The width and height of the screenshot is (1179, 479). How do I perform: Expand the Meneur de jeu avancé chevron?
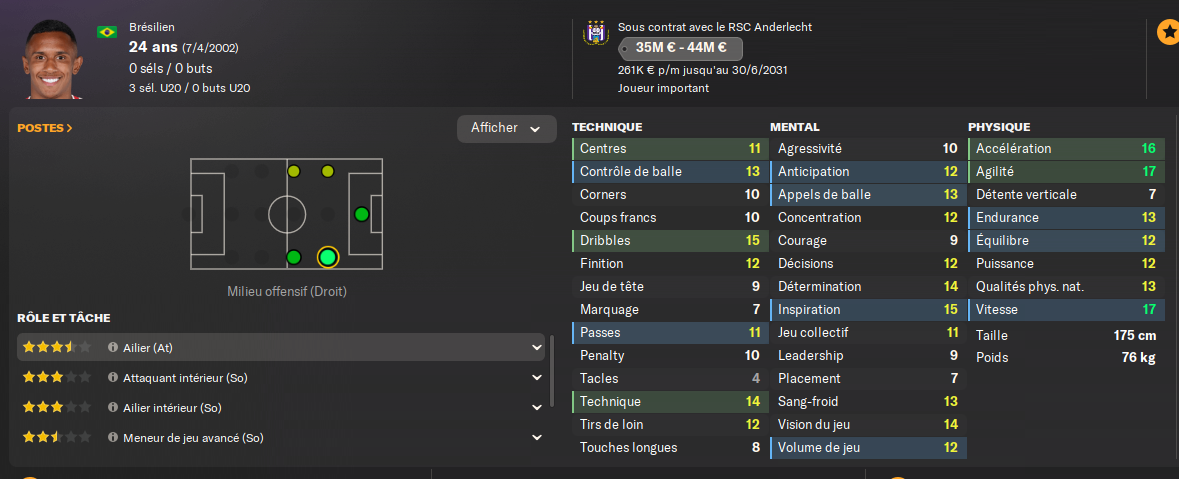point(537,438)
